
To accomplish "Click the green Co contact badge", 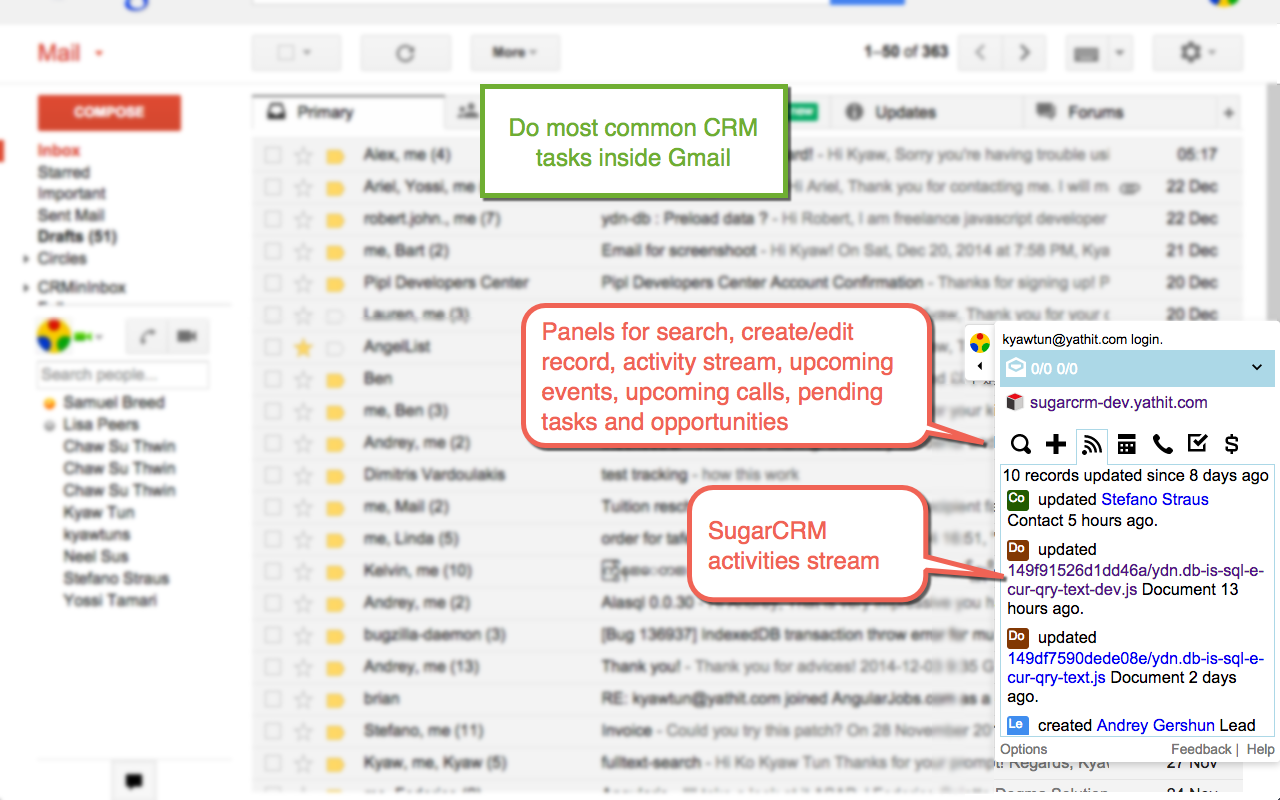I will click(1017, 499).
